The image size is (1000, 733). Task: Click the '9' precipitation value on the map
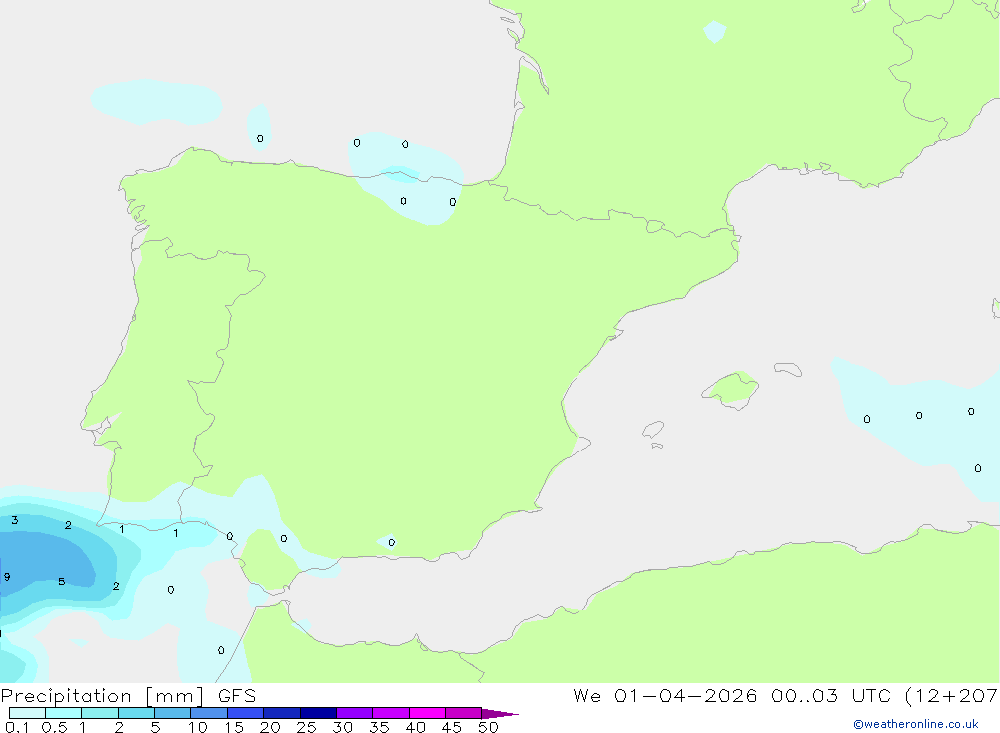[x=7, y=577]
